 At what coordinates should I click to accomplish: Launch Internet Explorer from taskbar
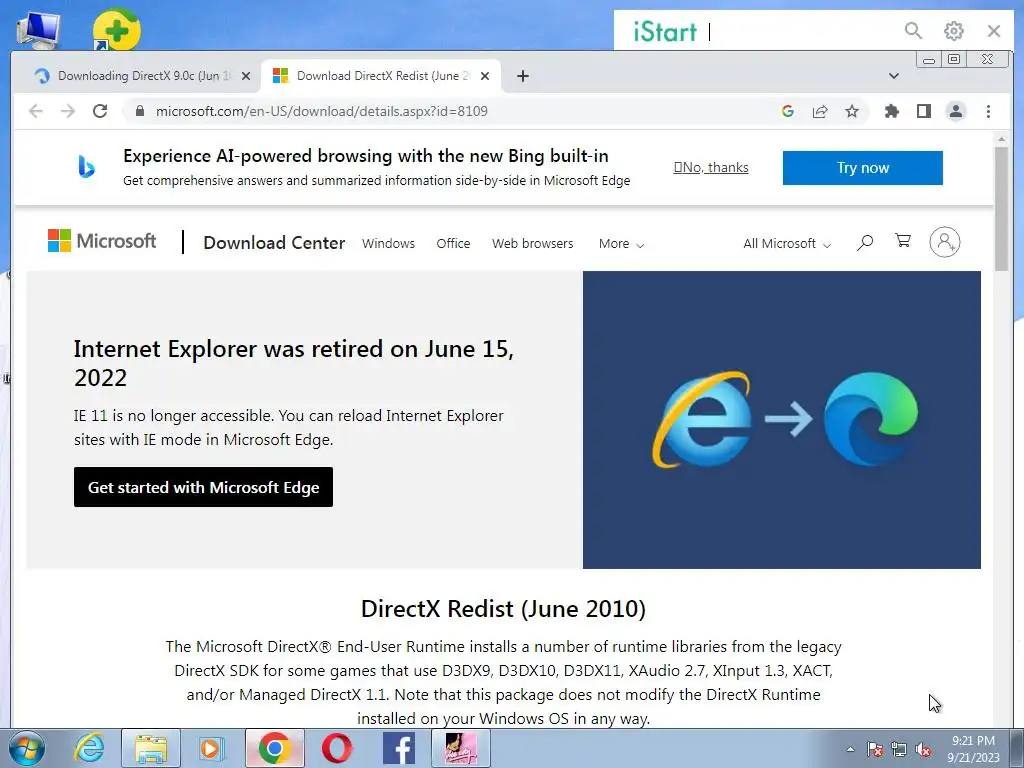(89, 748)
